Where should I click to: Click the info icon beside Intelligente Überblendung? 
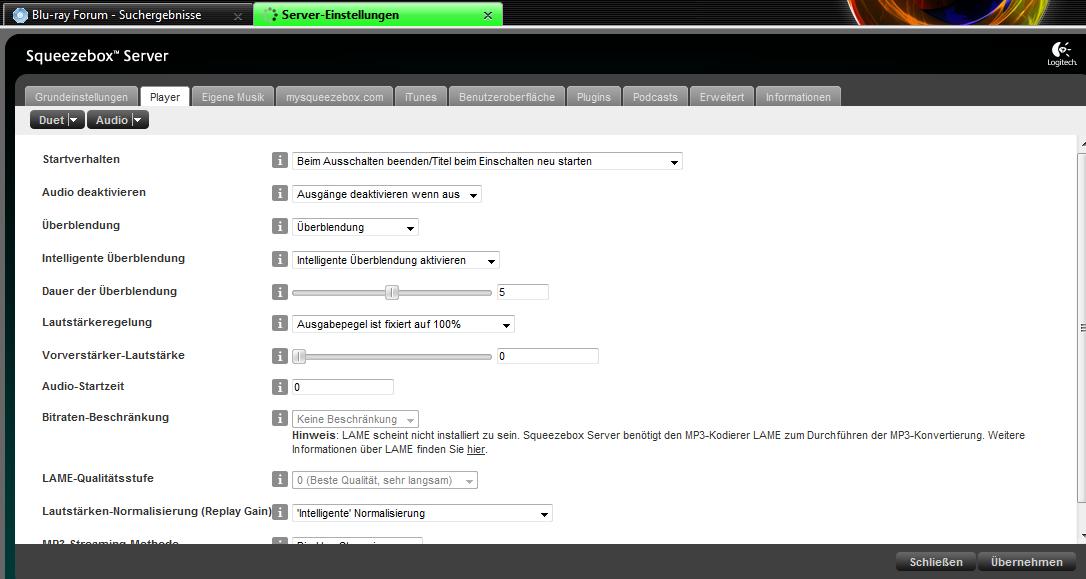pyautogui.click(x=280, y=260)
